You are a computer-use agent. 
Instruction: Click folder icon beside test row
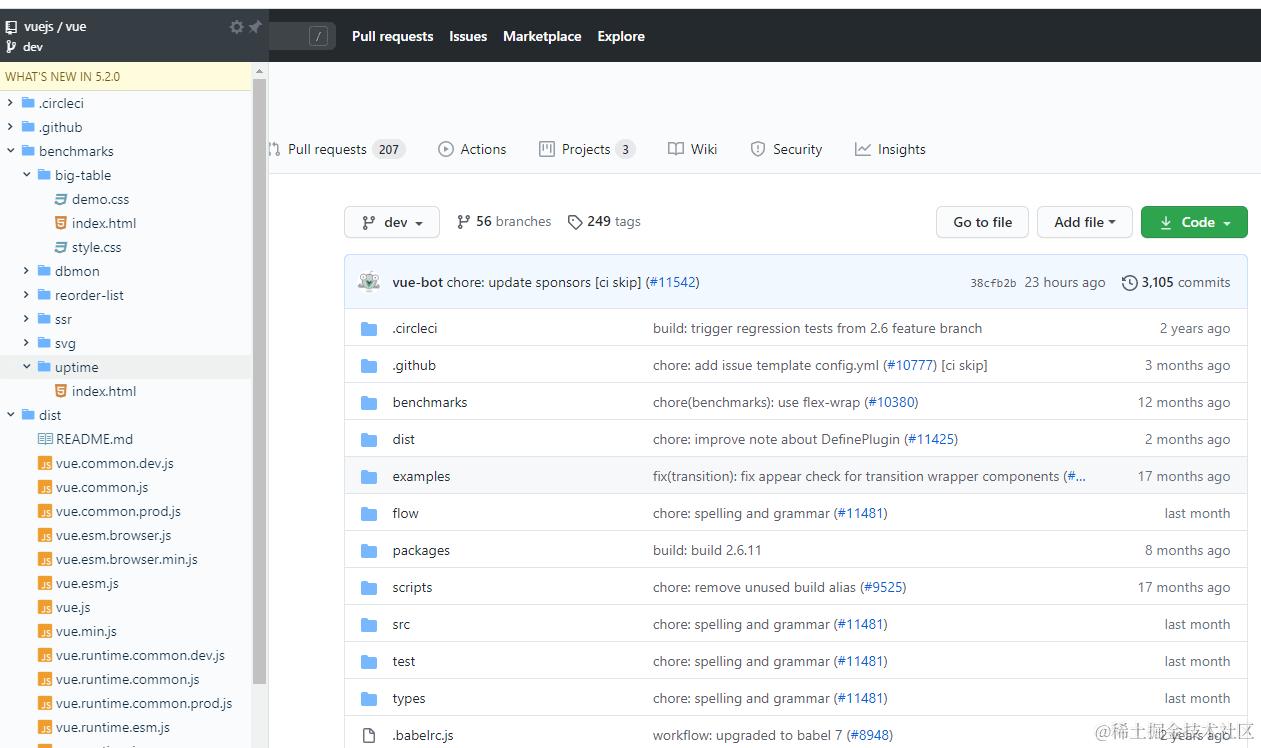coord(369,661)
